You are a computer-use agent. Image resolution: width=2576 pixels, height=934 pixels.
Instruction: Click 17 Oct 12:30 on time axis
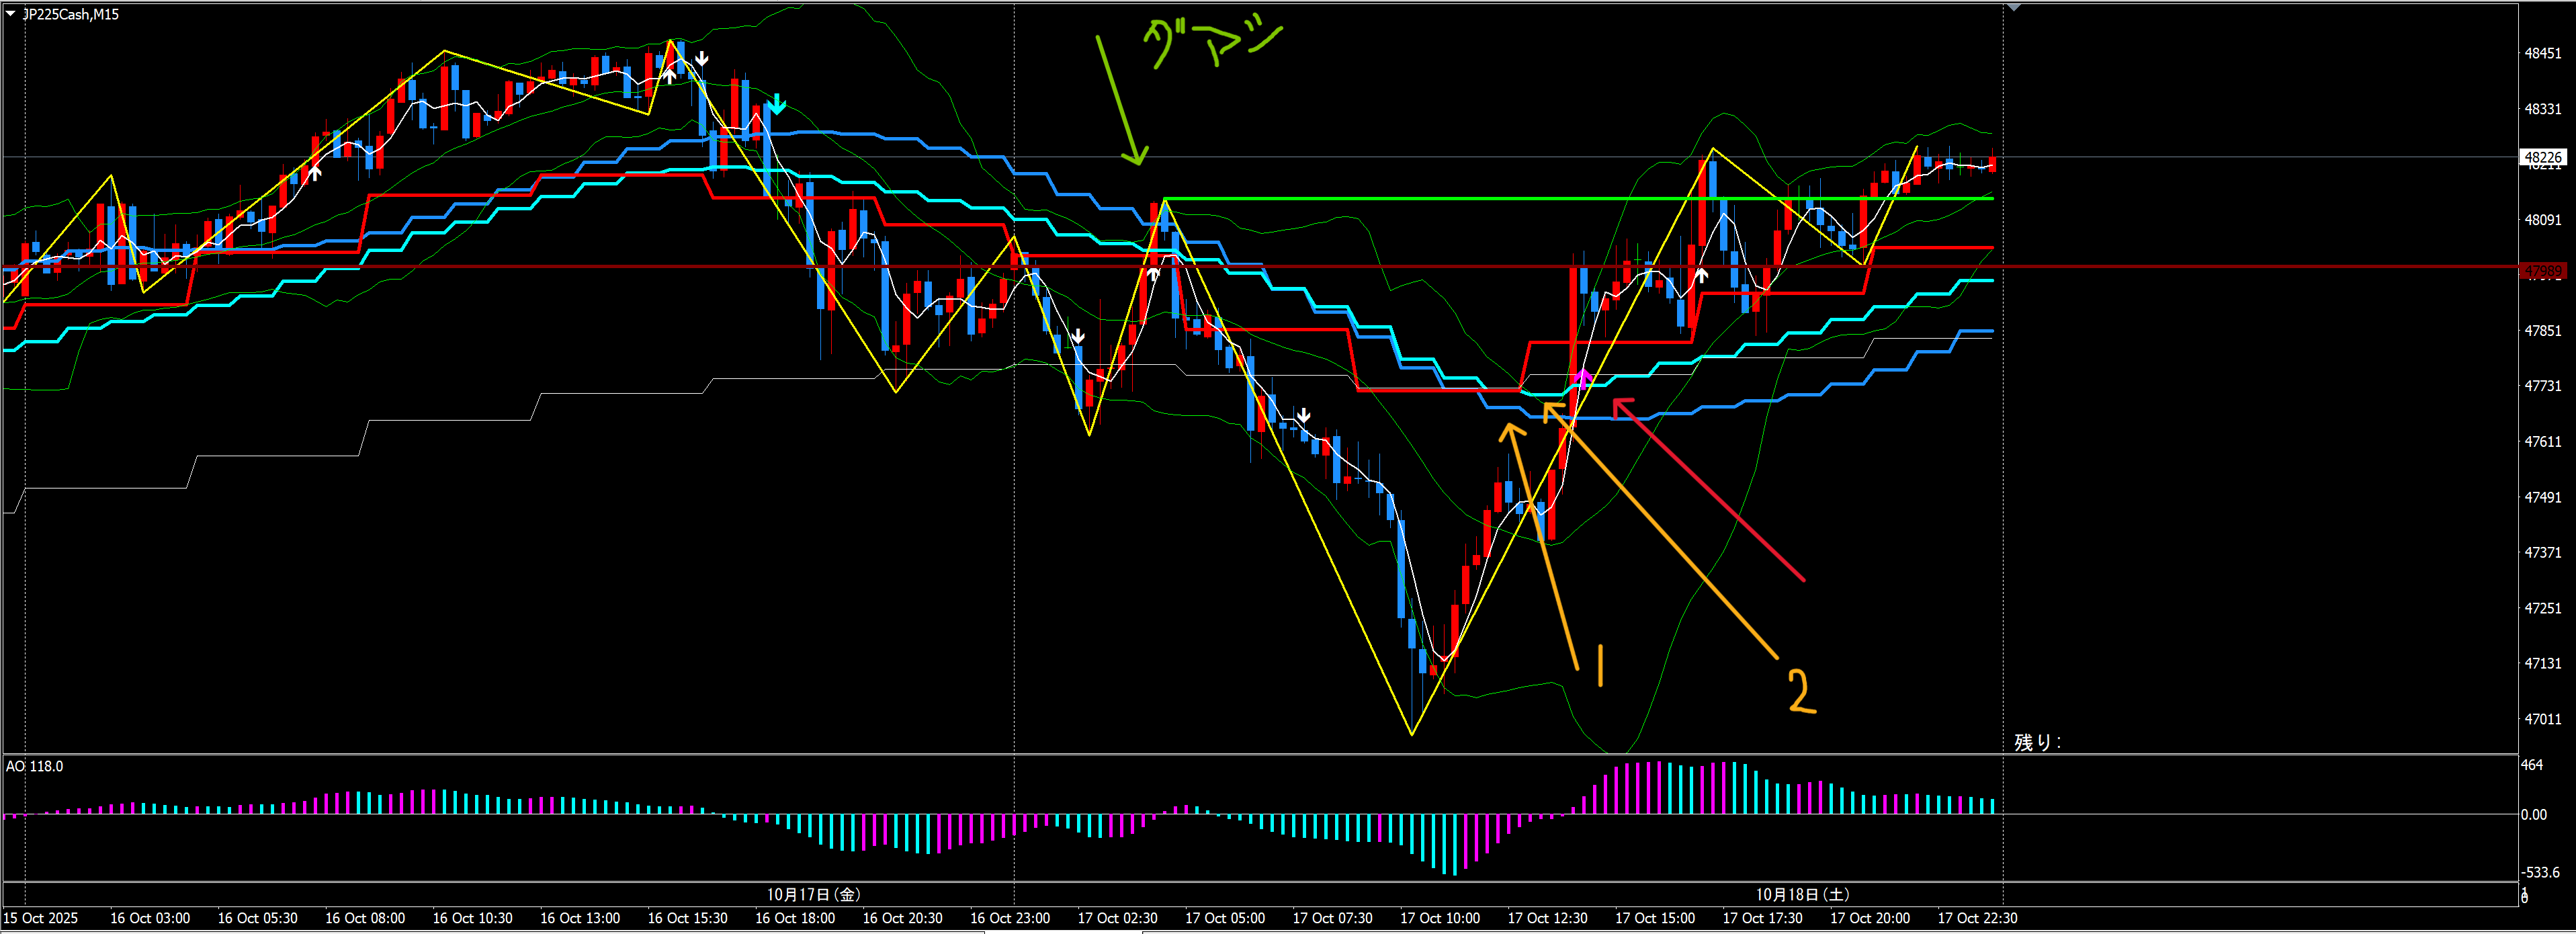click(1547, 918)
